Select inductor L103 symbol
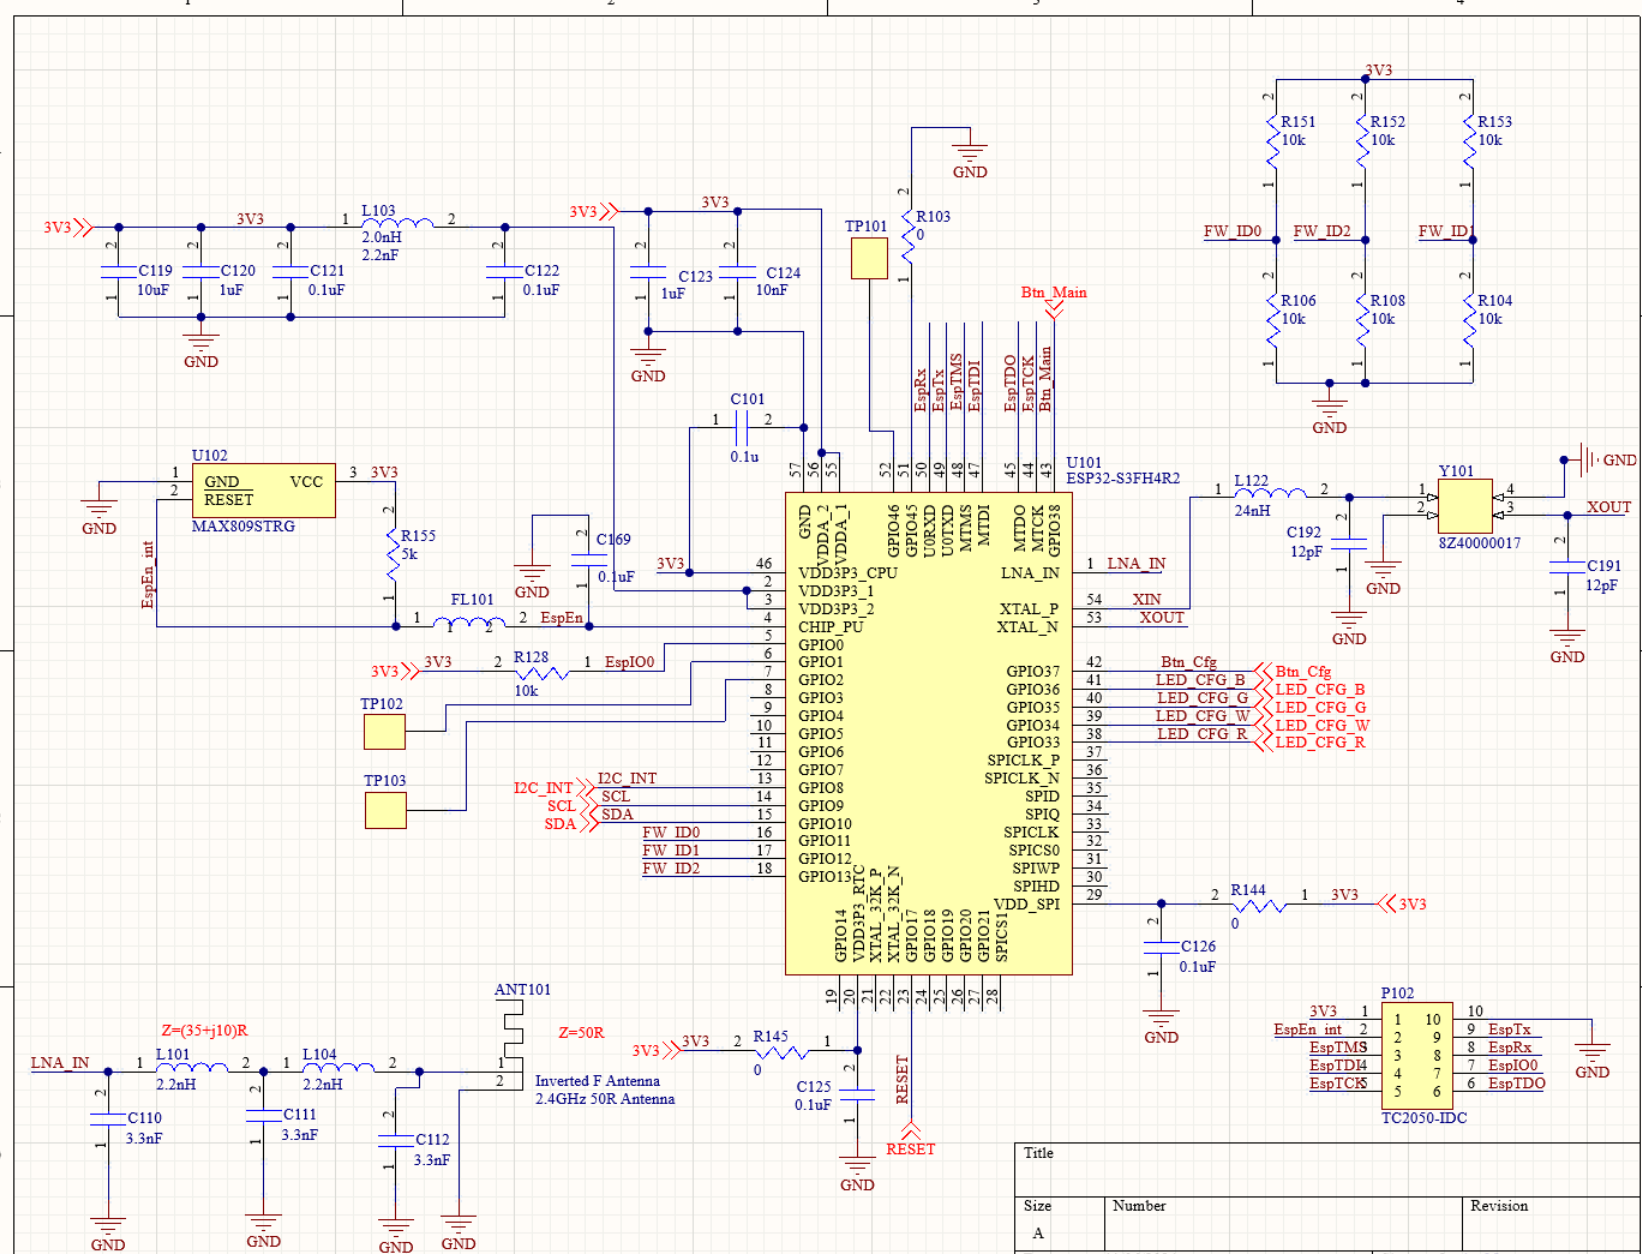 (397, 224)
